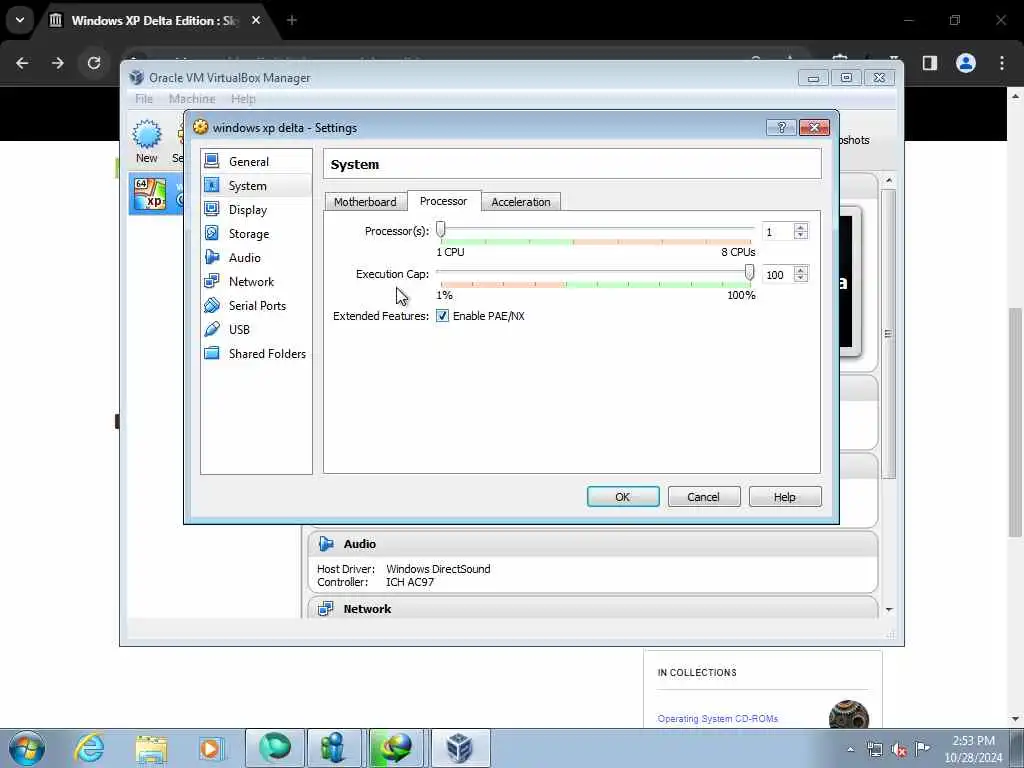Click the taskbar clock showing 2:53 PM
1024x768 pixels.
(973, 749)
